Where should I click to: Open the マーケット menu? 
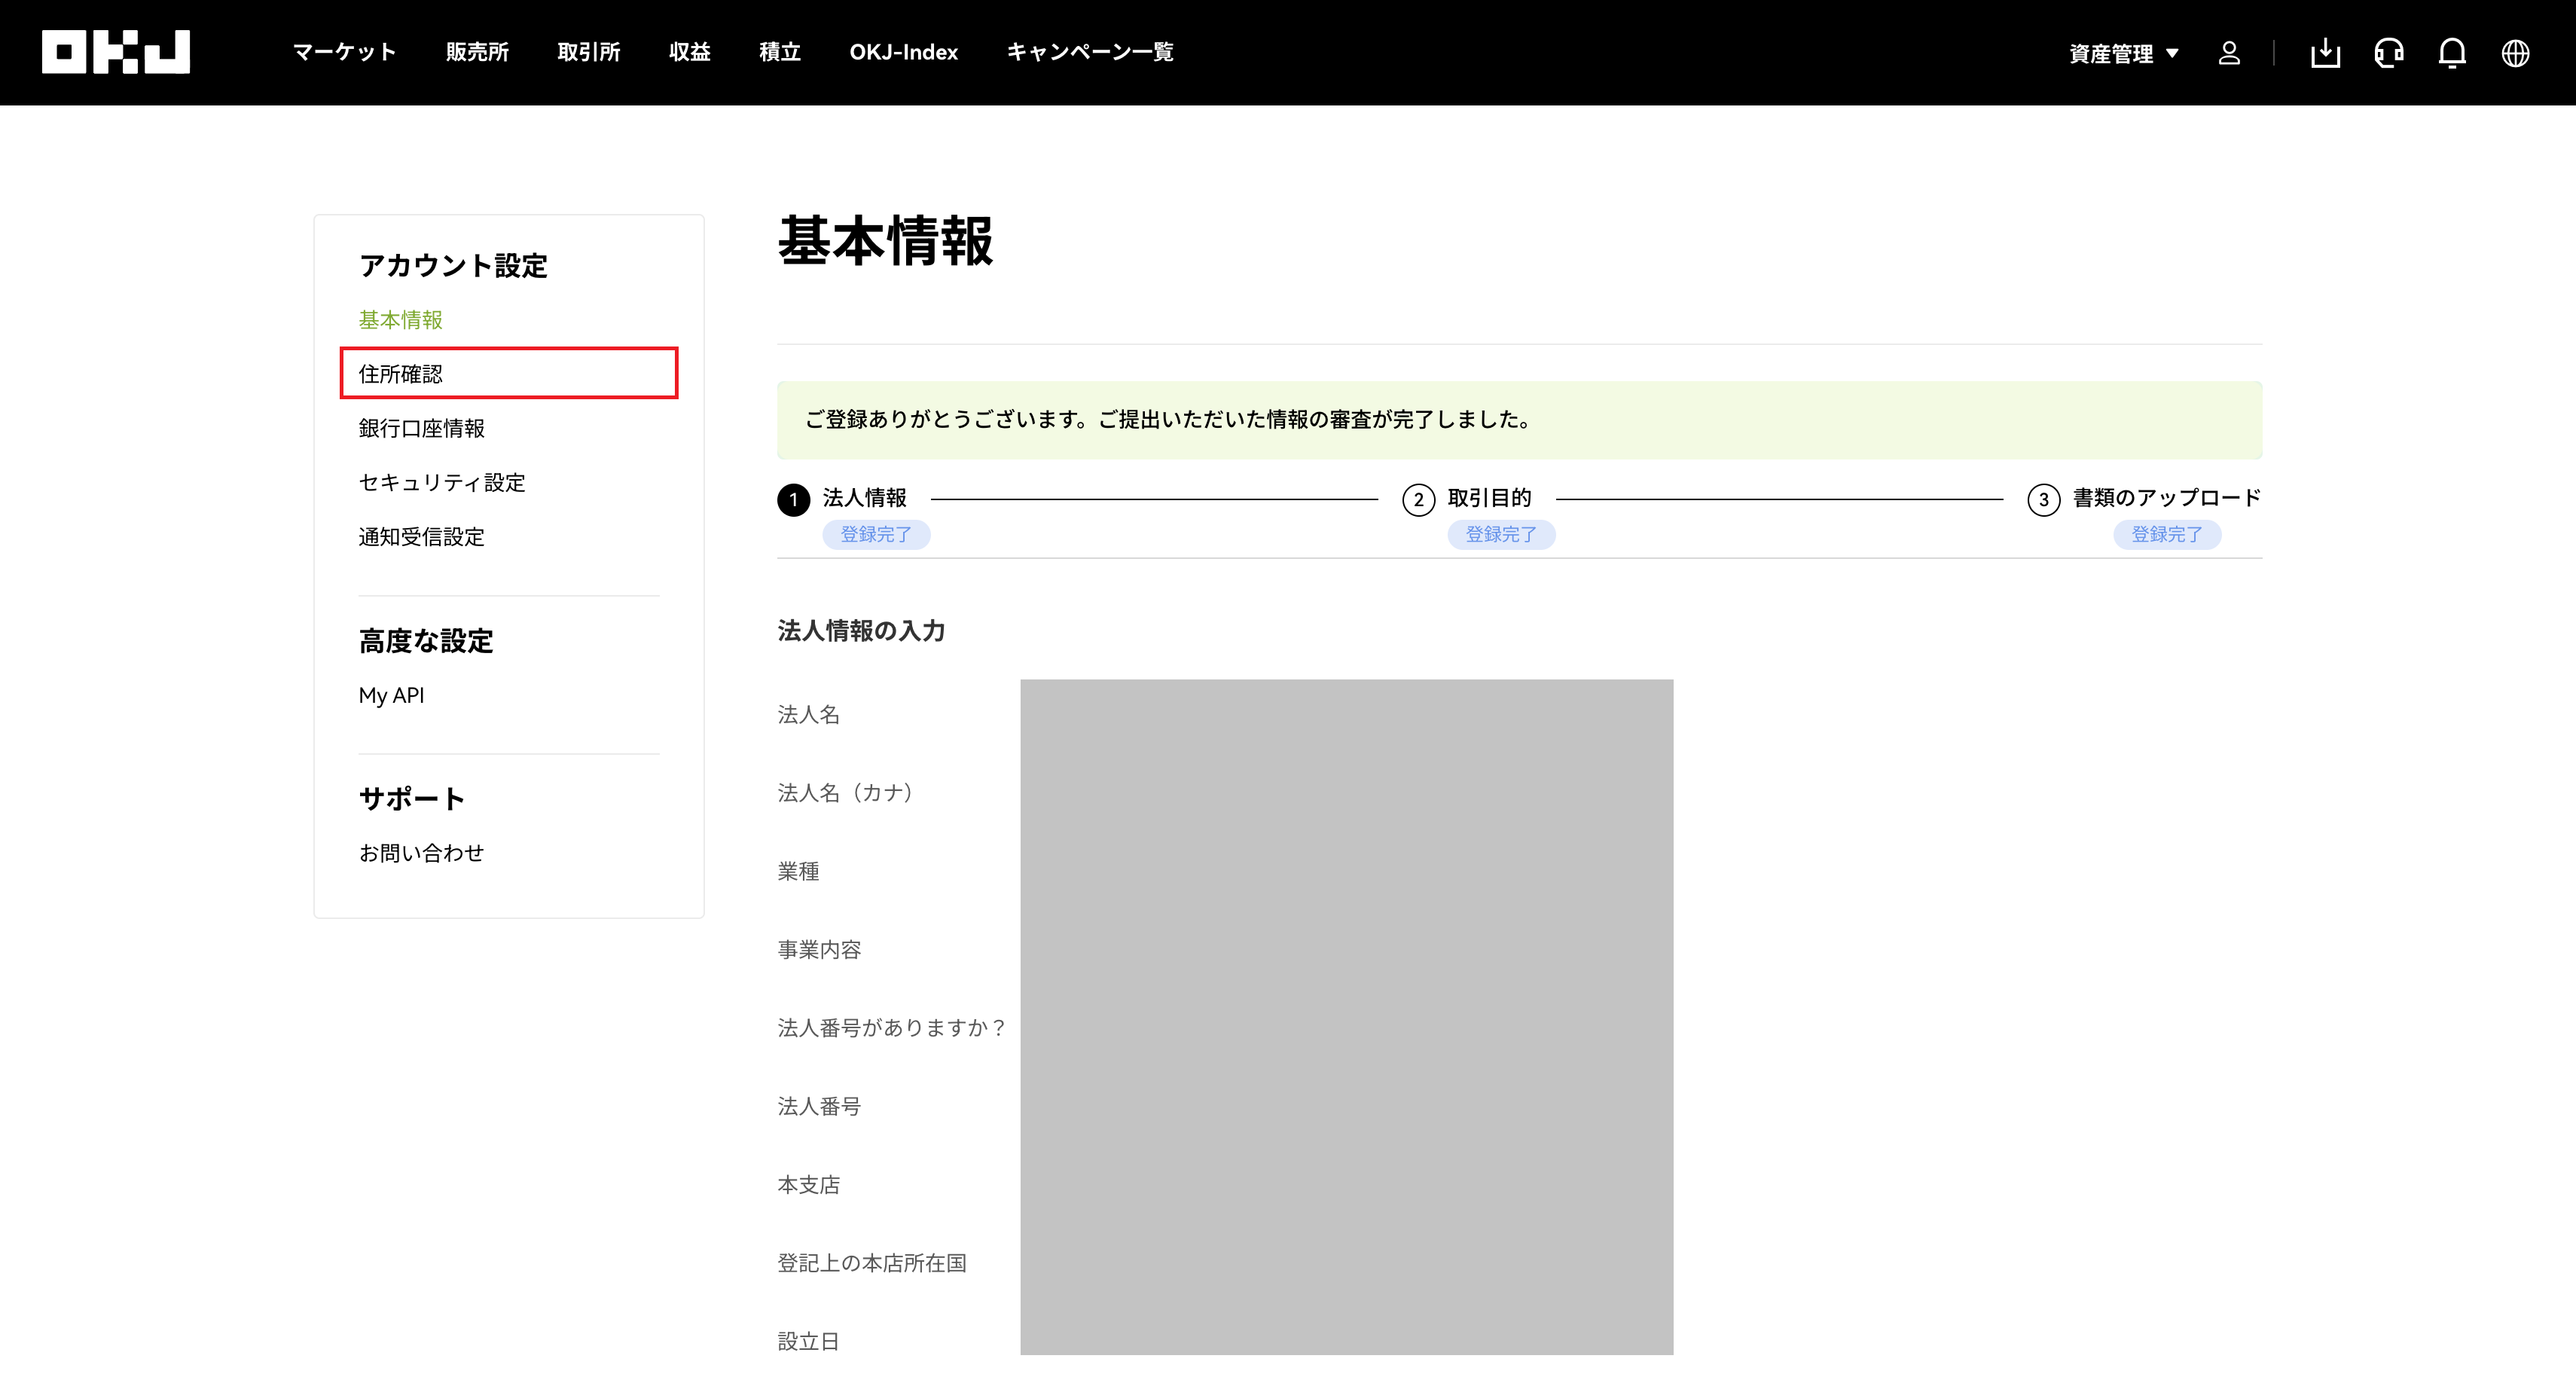point(344,52)
